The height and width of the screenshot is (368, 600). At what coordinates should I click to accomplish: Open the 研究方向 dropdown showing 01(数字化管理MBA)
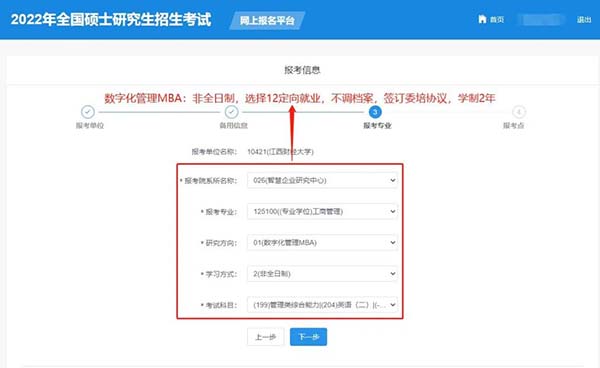(322, 243)
